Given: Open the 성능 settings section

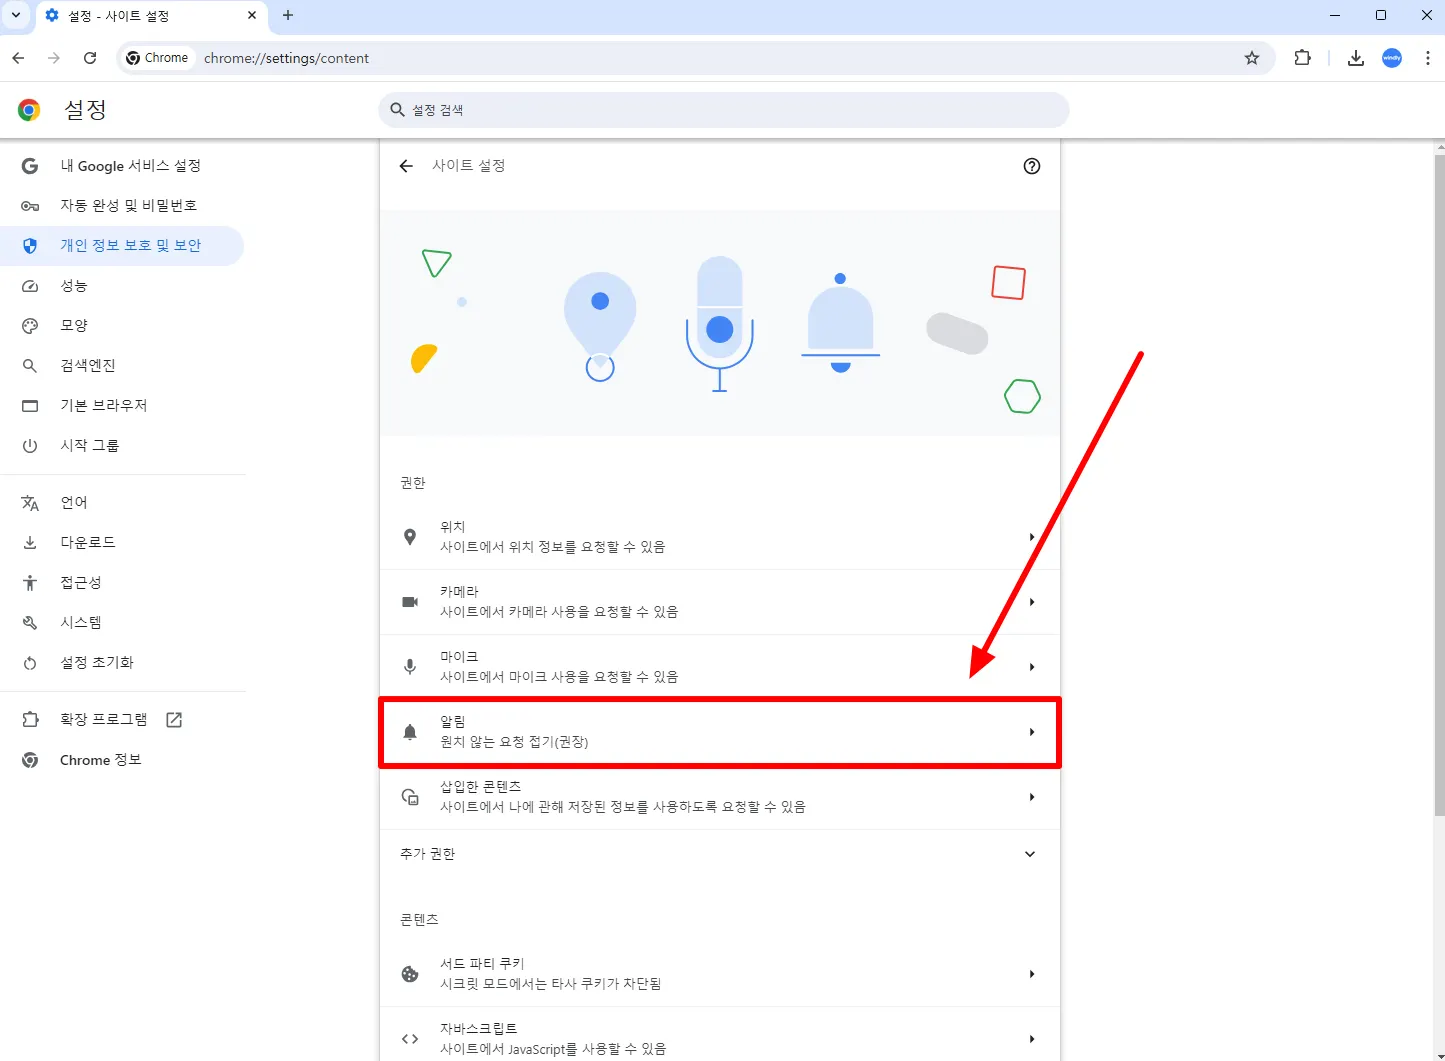Looking at the screenshot, I should pyautogui.click(x=122, y=286).
